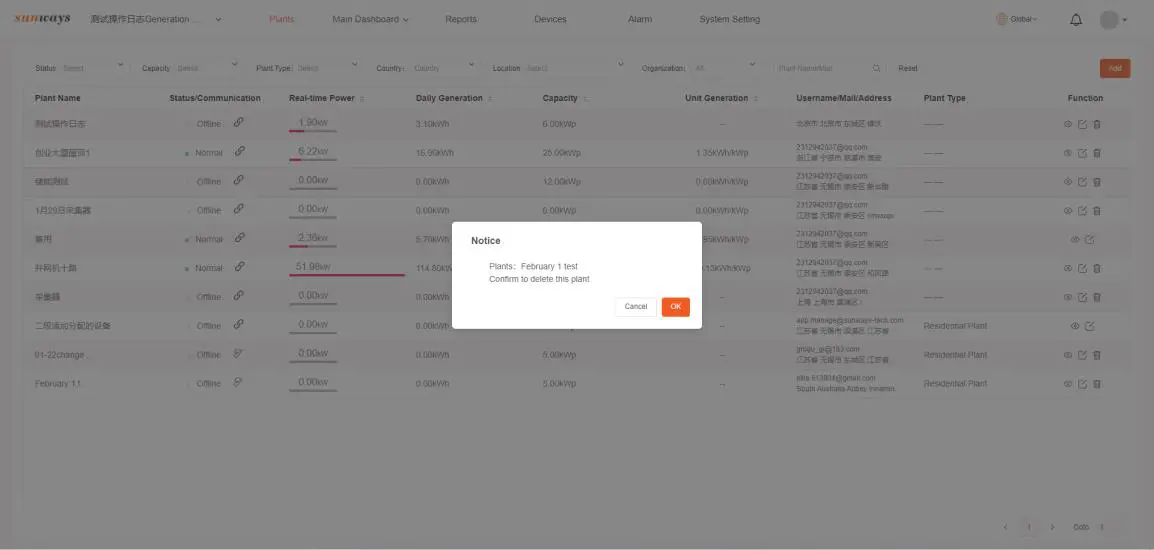
Task: Edit the 01-22change plant
Action: pyautogui.click(x=1082, y=355)
